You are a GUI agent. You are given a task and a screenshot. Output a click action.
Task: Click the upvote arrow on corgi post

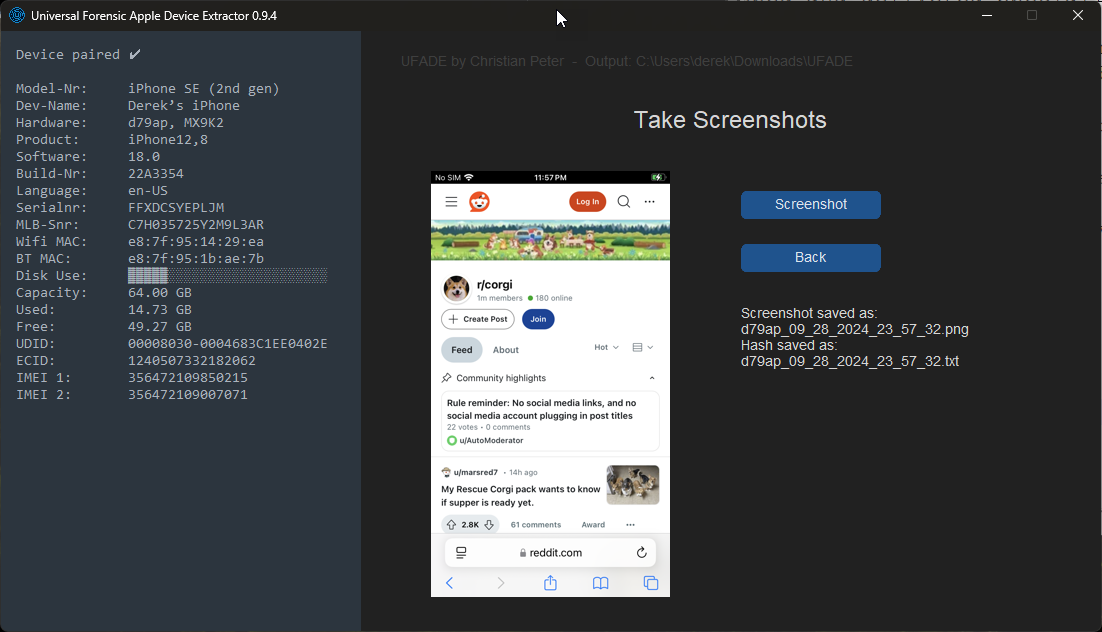(x=452, y=525)
